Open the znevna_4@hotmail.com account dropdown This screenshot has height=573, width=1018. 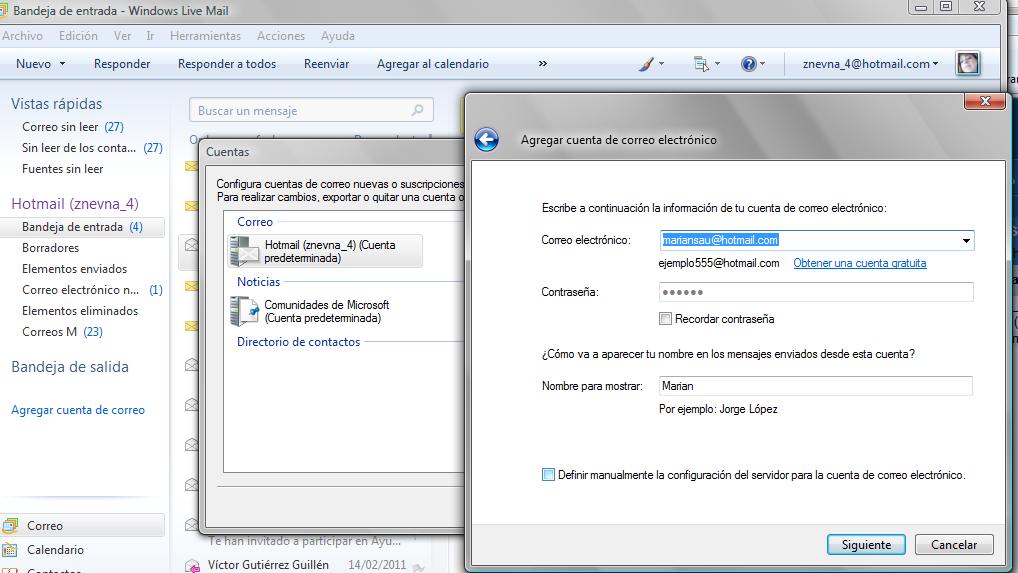871,64
